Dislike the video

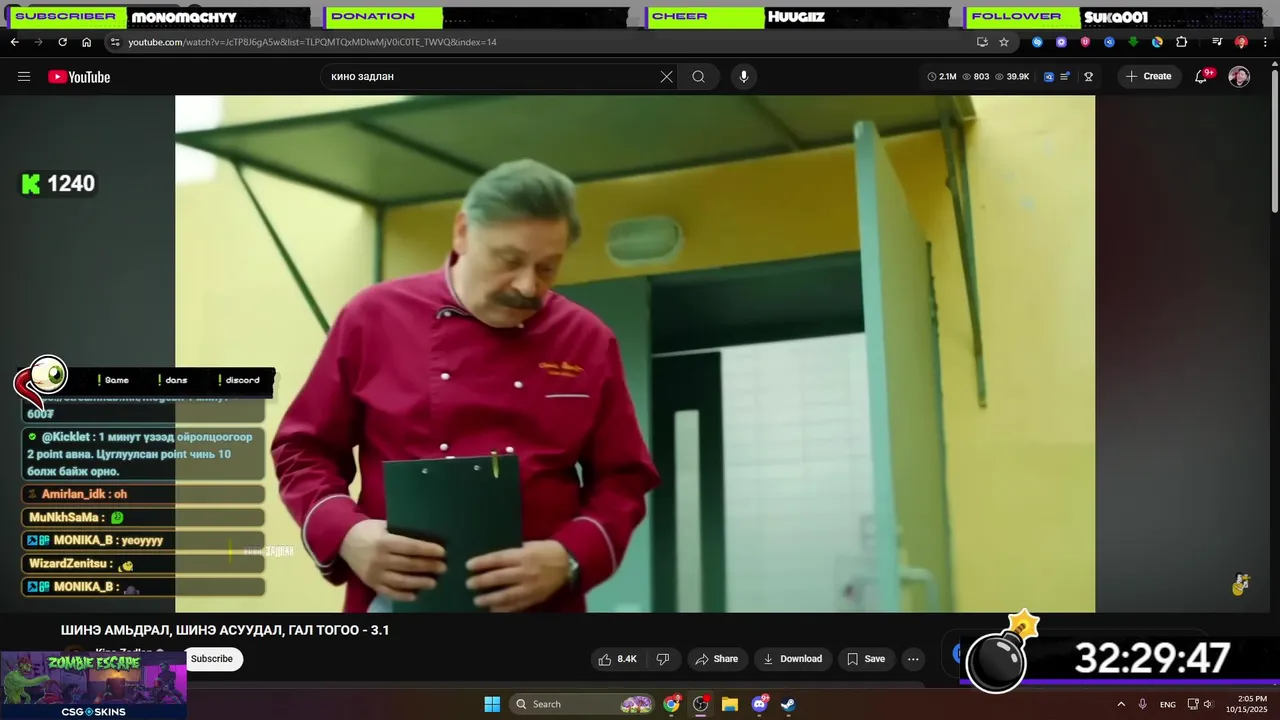(662, 659)
